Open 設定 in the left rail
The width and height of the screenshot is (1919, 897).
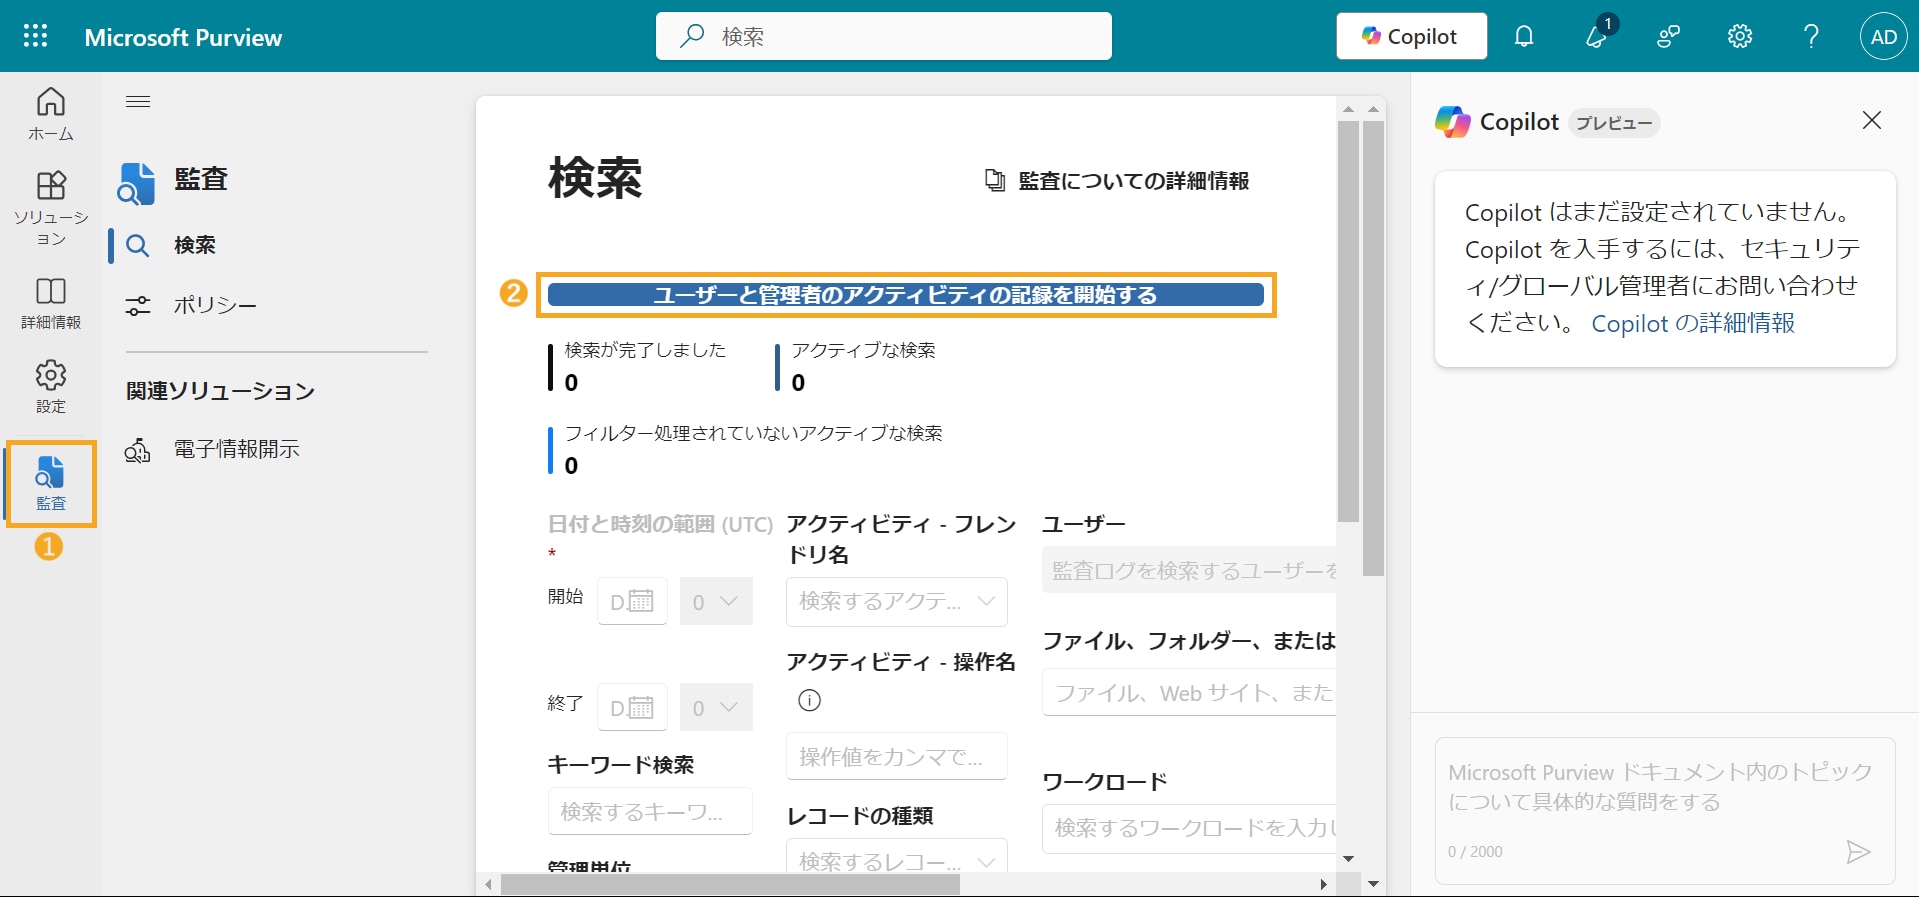[51, 387]
